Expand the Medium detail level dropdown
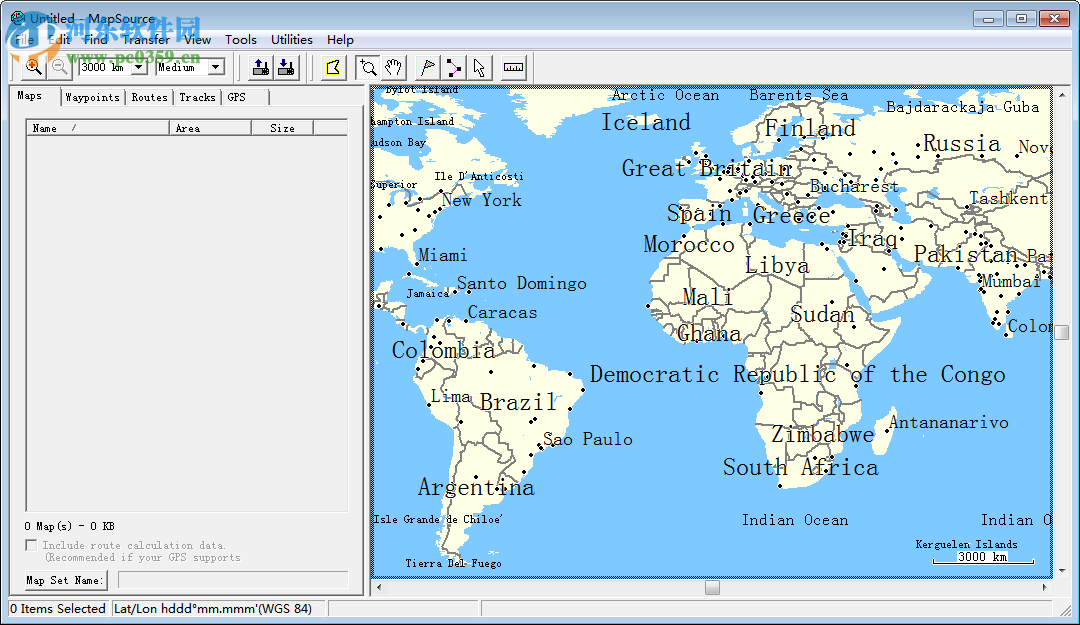The height and width of the screenshot is (625, 1080). pyautogui.click(x=216, y=68)
